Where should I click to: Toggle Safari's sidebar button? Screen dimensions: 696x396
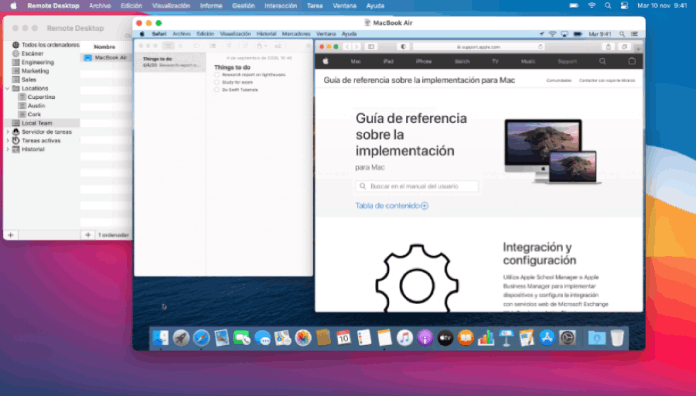pyautogui.click(x=371, y=47)
